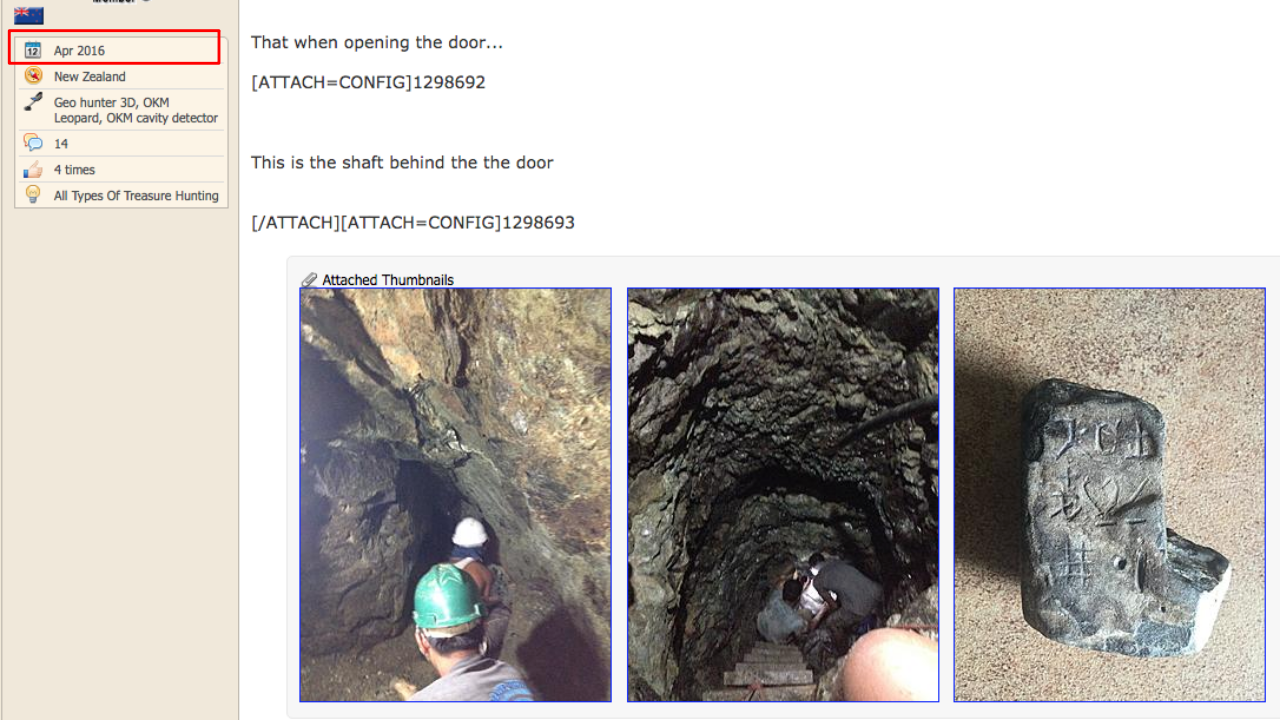Click the [ATTACH=CONFIG]1298692 text
The height and width of the screenshot is (720, 1280).
[x=368, y=82]
